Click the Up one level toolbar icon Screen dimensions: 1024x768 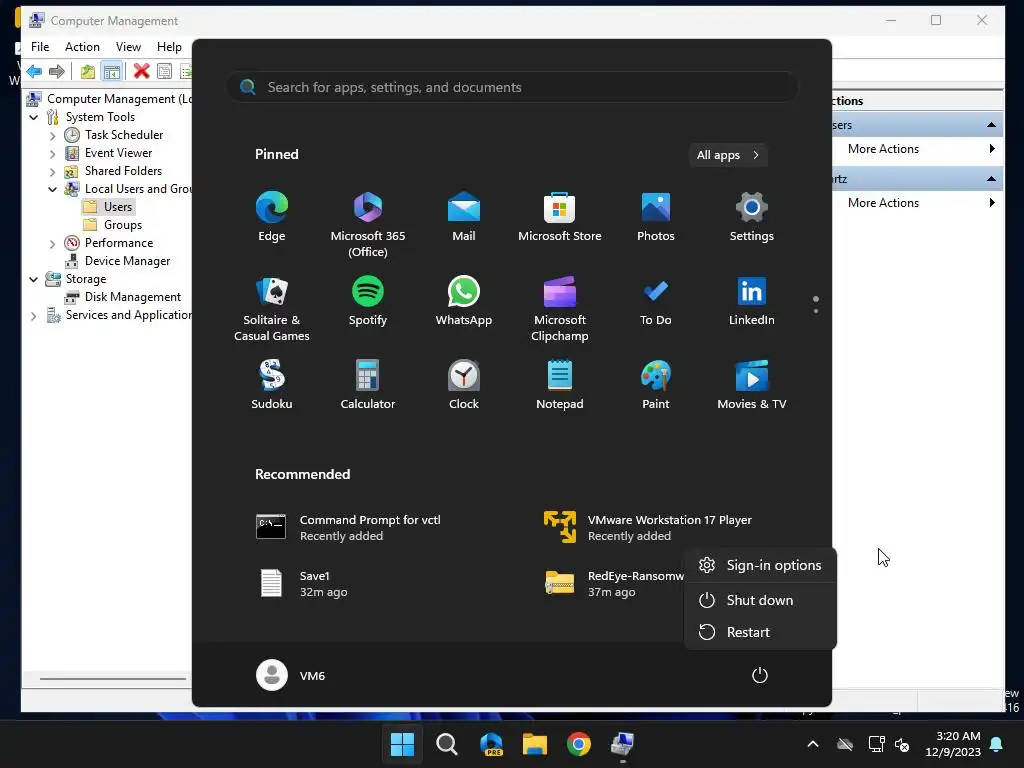click(88, 71)
